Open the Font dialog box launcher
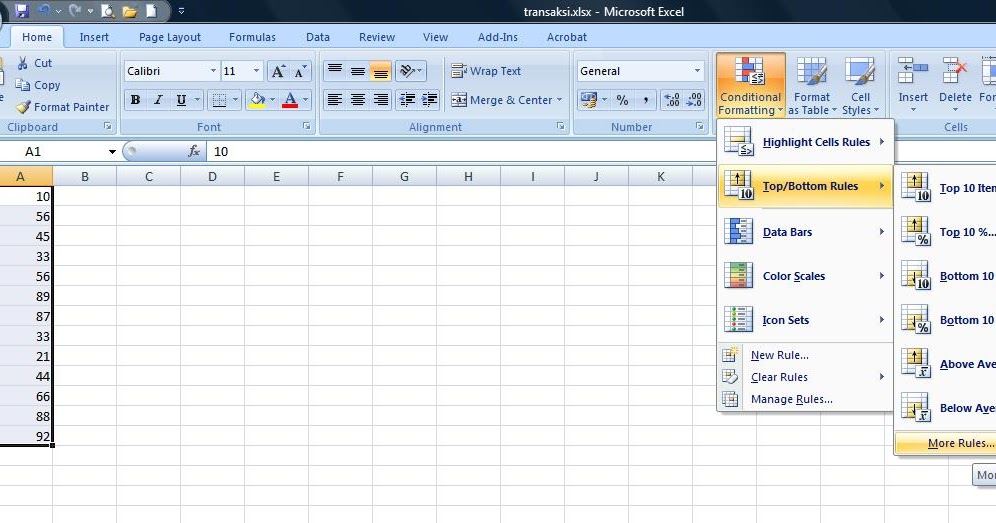 point(307,126)
